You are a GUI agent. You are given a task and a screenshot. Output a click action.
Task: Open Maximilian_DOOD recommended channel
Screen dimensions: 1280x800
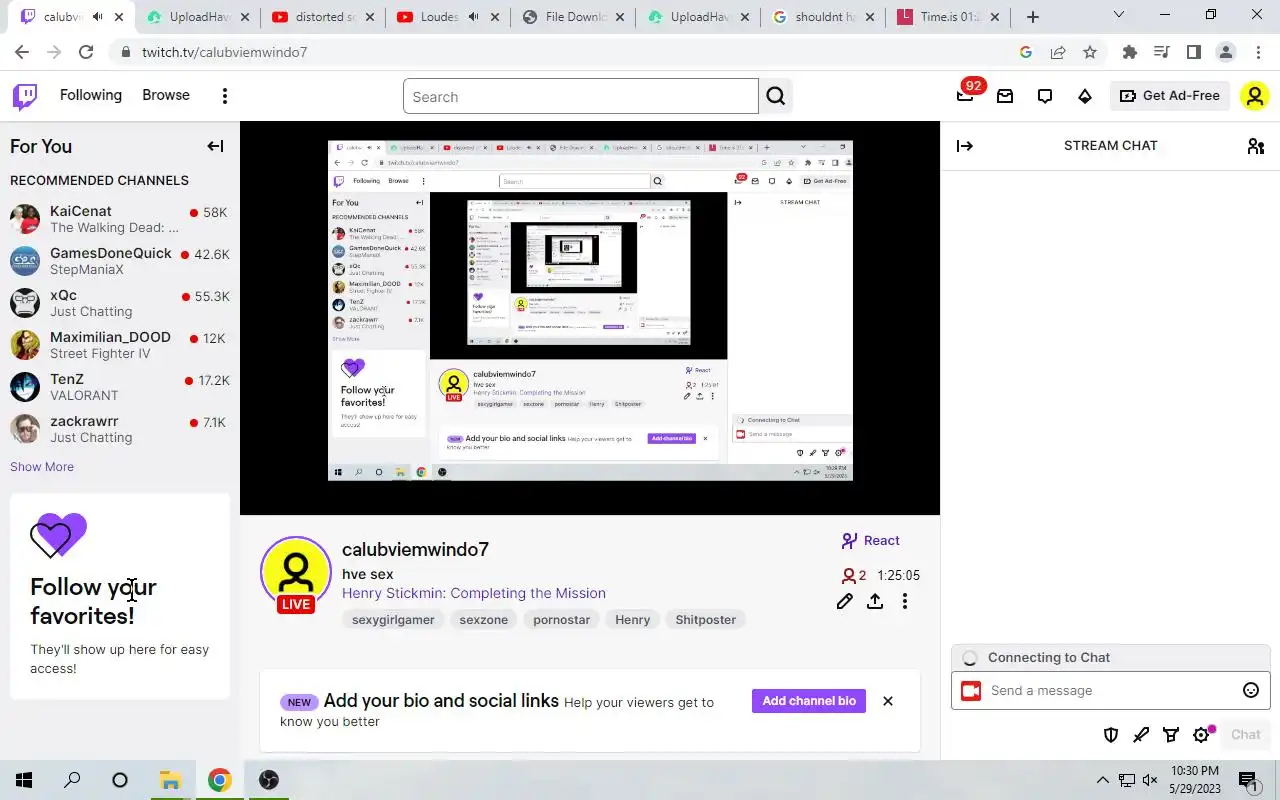coord(120,345)
